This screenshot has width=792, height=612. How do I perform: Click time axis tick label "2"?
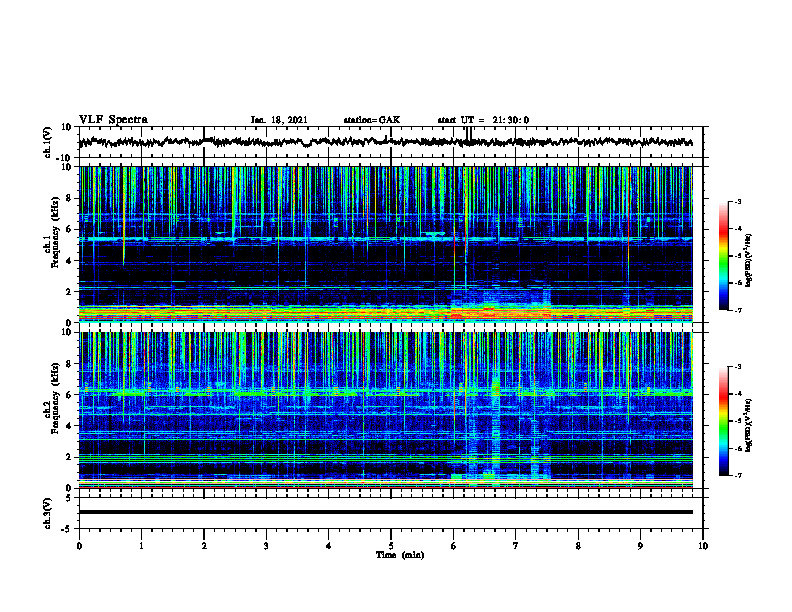tap(204, 546)
